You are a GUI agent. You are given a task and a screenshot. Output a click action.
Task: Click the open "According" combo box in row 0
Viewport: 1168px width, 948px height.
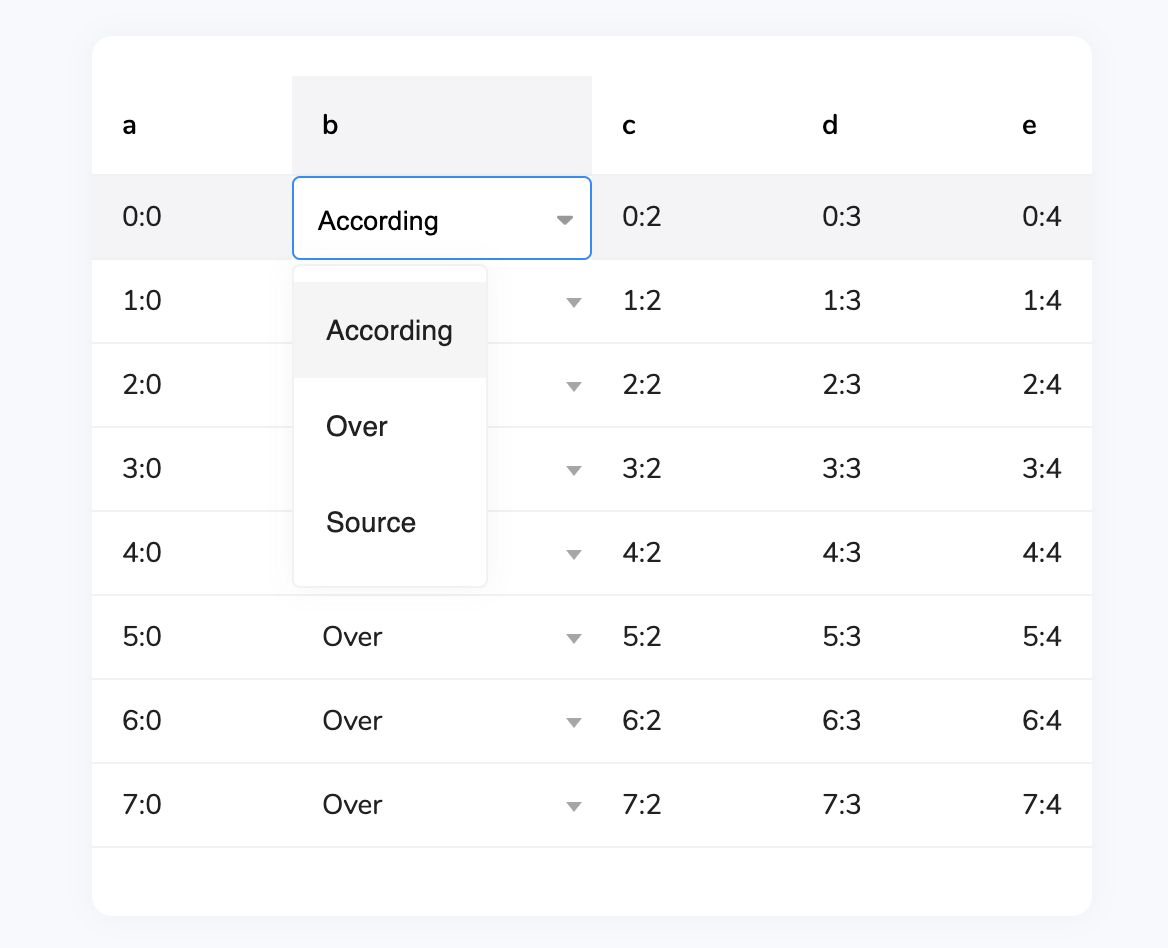(430, 220)
